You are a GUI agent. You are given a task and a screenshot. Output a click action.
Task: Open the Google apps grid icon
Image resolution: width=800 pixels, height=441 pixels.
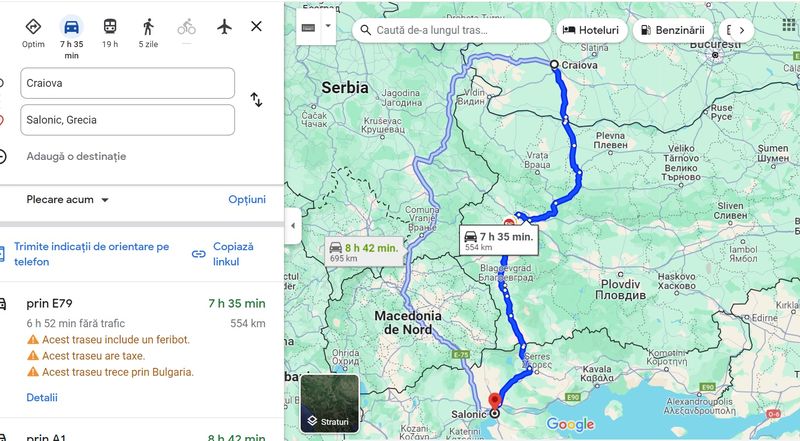(x=789, y=26)
